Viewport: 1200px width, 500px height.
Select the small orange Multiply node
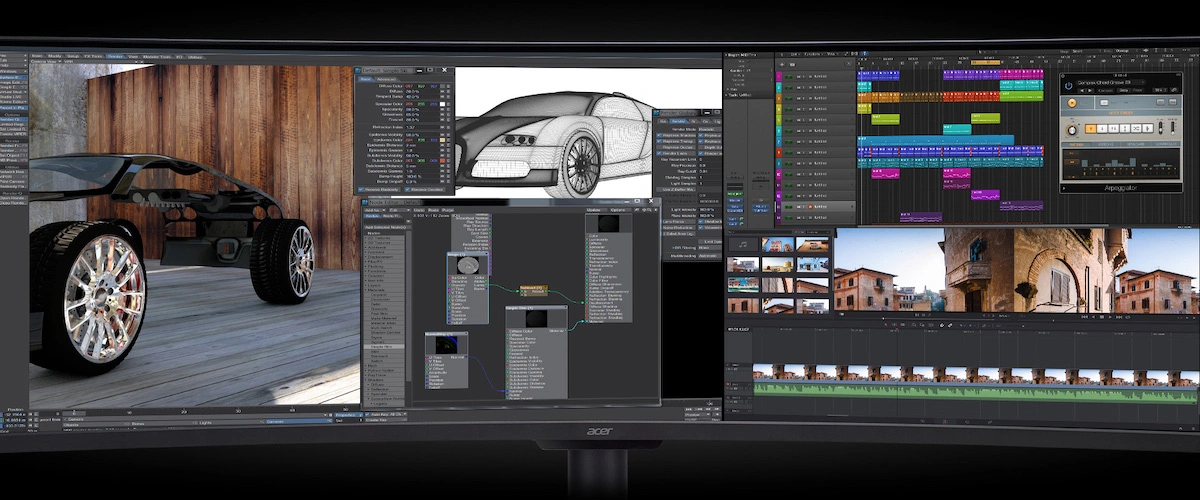pos(534,290)
